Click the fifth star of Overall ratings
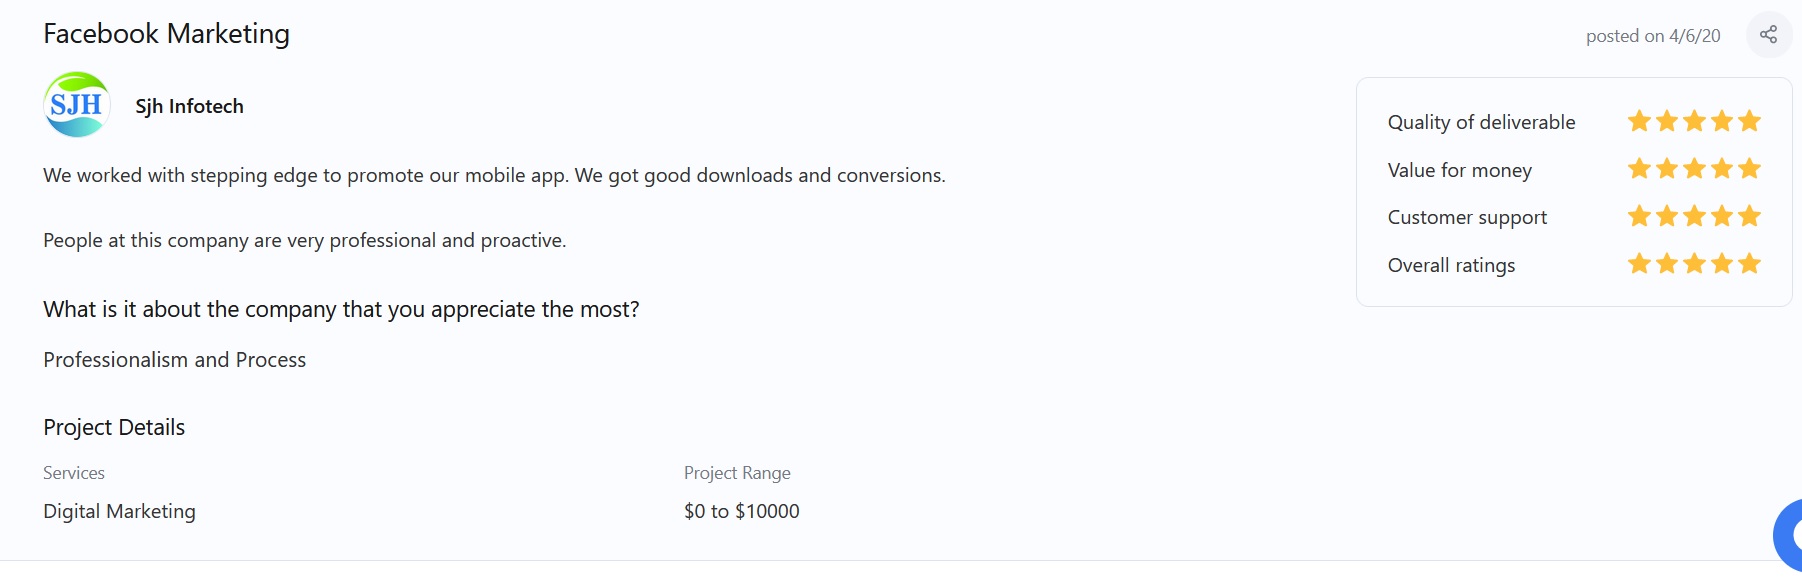This screenshot has width=1802, height=583. [x=1749, y=264]
